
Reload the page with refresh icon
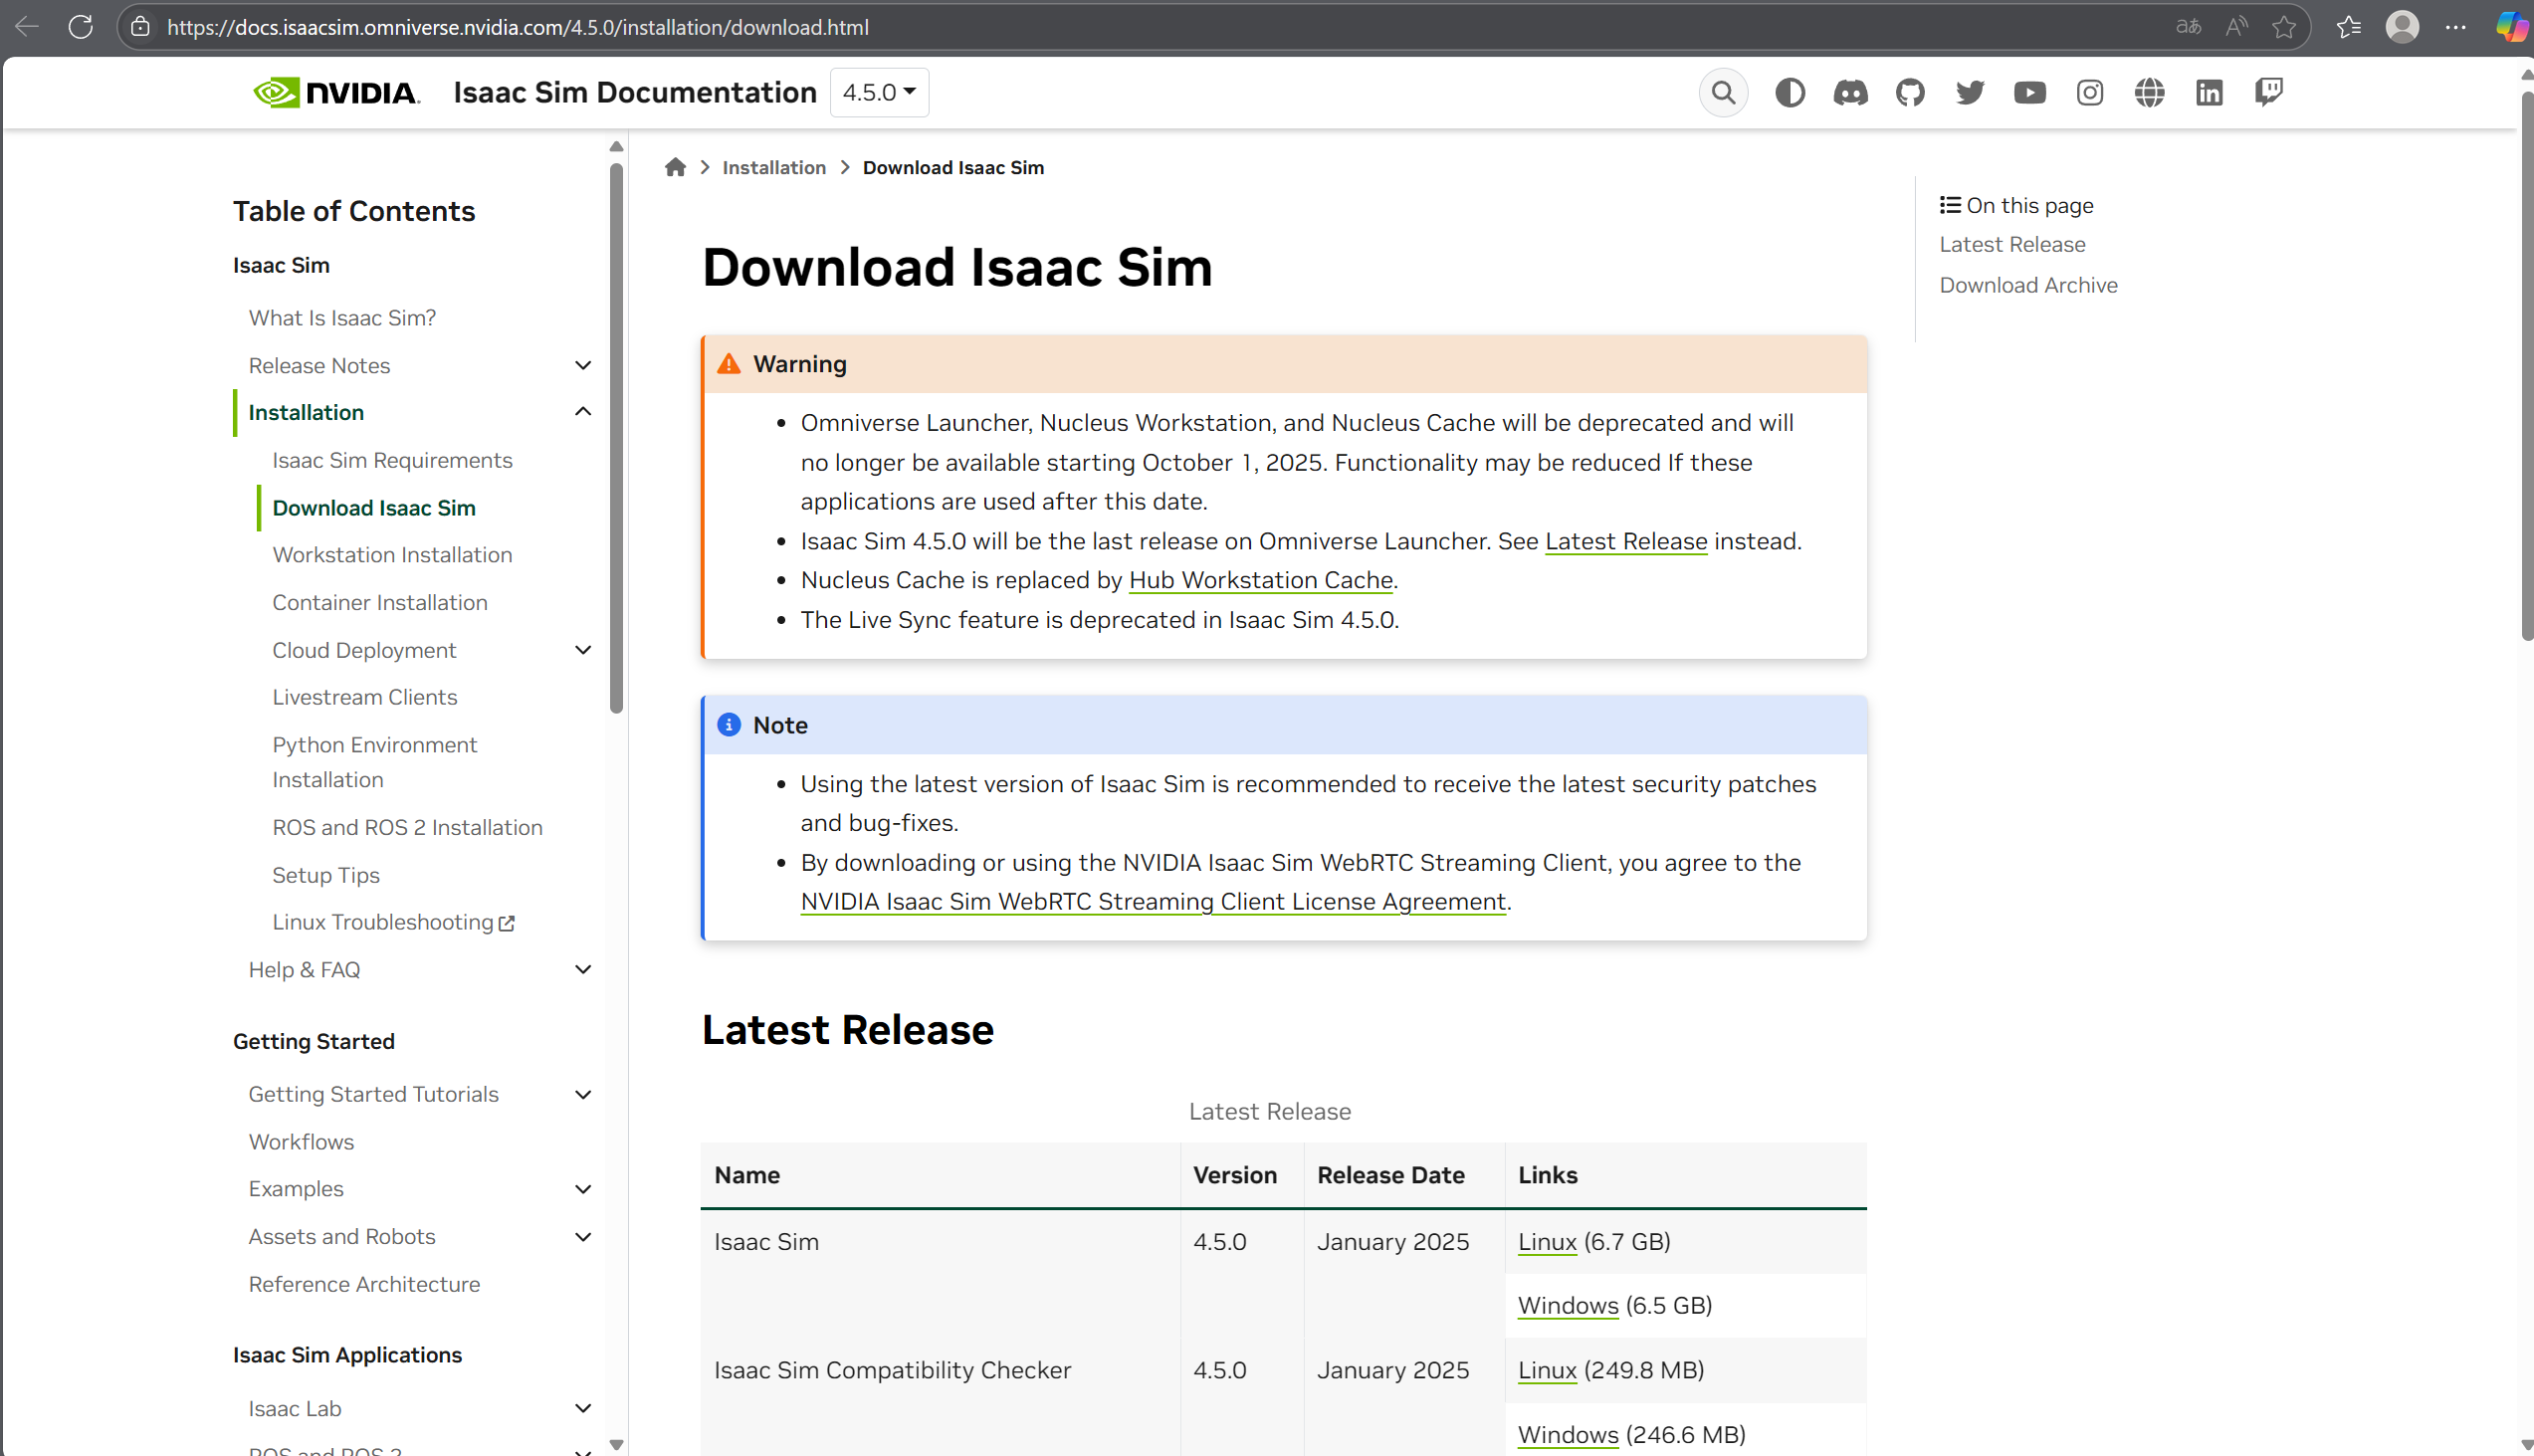[x=81, y=27]
